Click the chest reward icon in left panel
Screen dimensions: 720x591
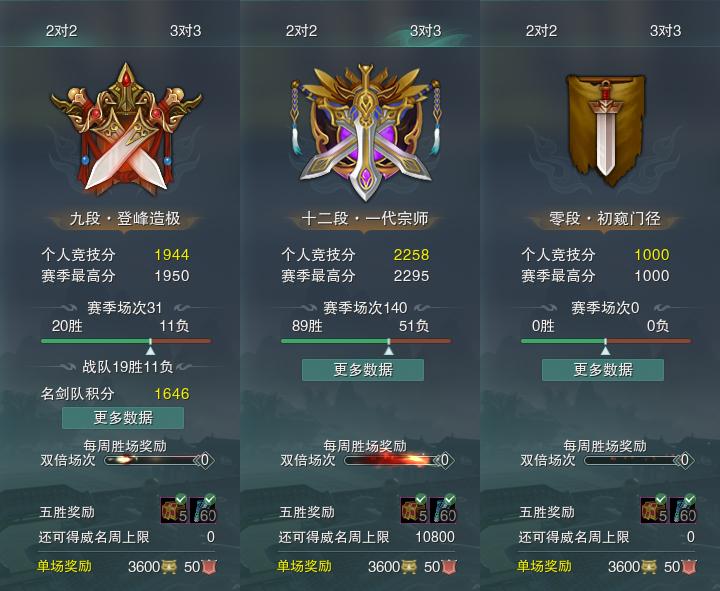(x=174, y=510)
